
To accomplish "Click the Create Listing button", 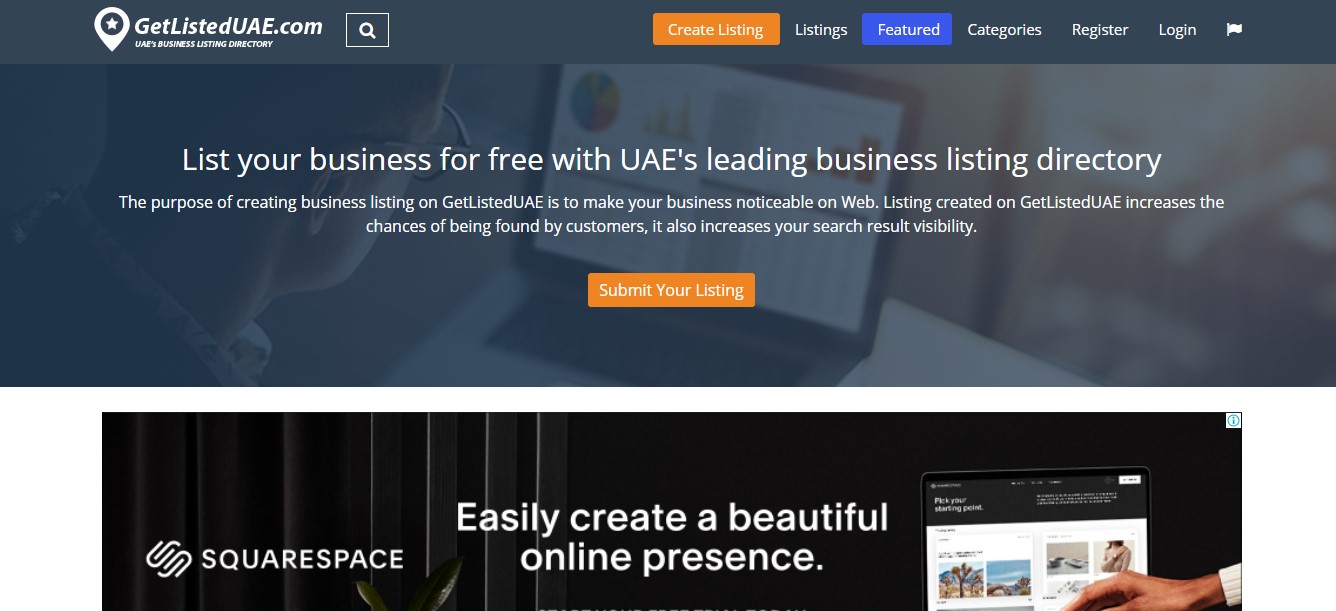I will (715, 29).
